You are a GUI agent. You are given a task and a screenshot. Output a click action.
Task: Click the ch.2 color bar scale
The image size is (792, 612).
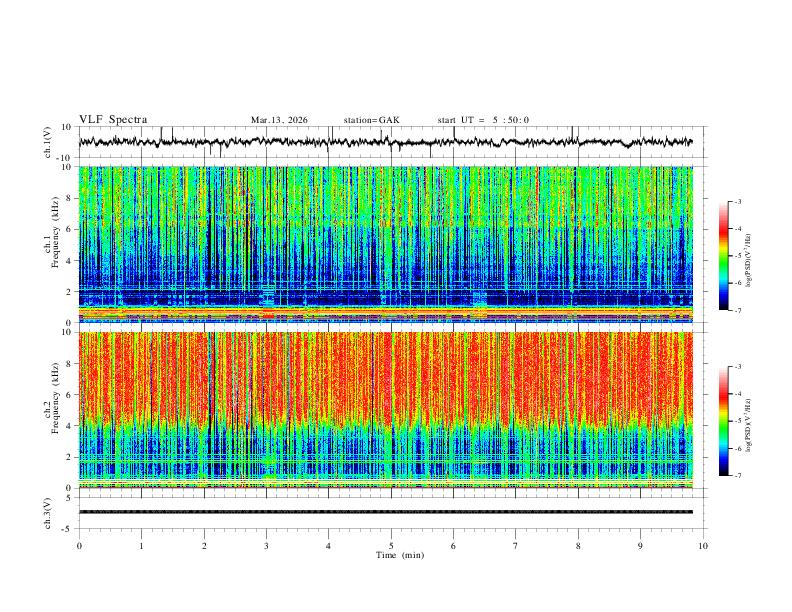click(x=723, y=421)
